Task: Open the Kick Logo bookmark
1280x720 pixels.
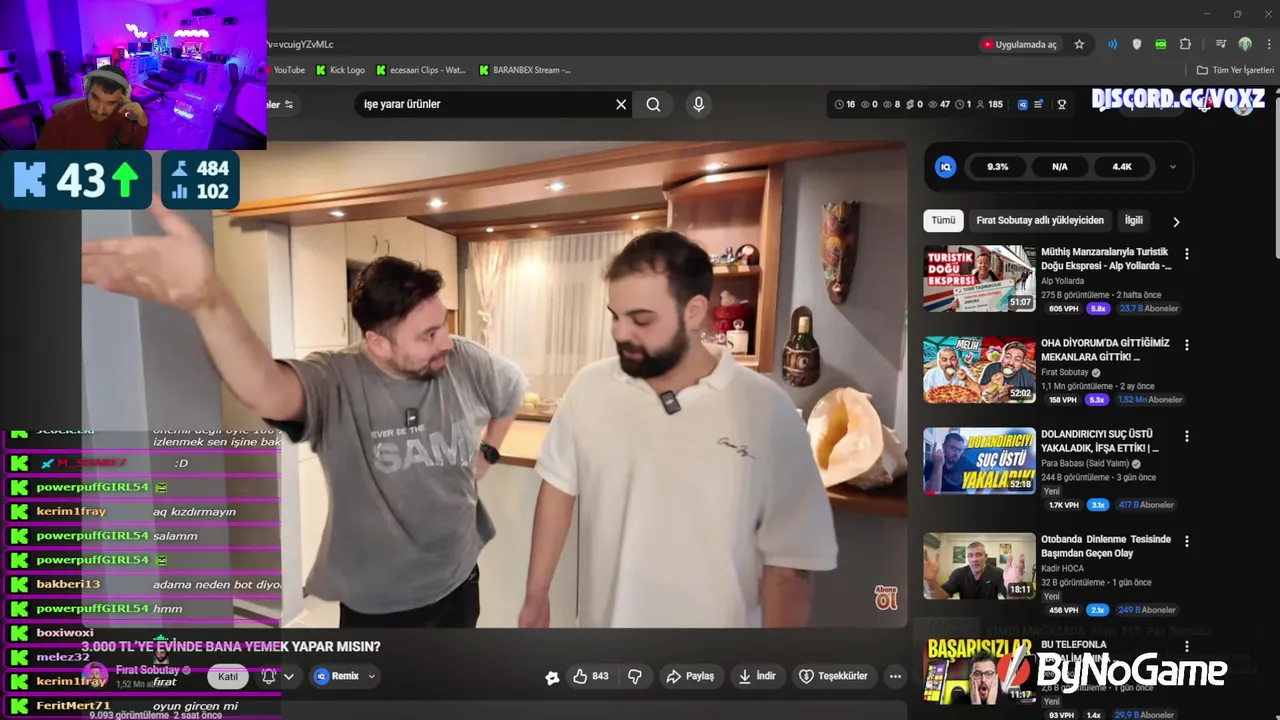Action: click(x=340, y=70)
